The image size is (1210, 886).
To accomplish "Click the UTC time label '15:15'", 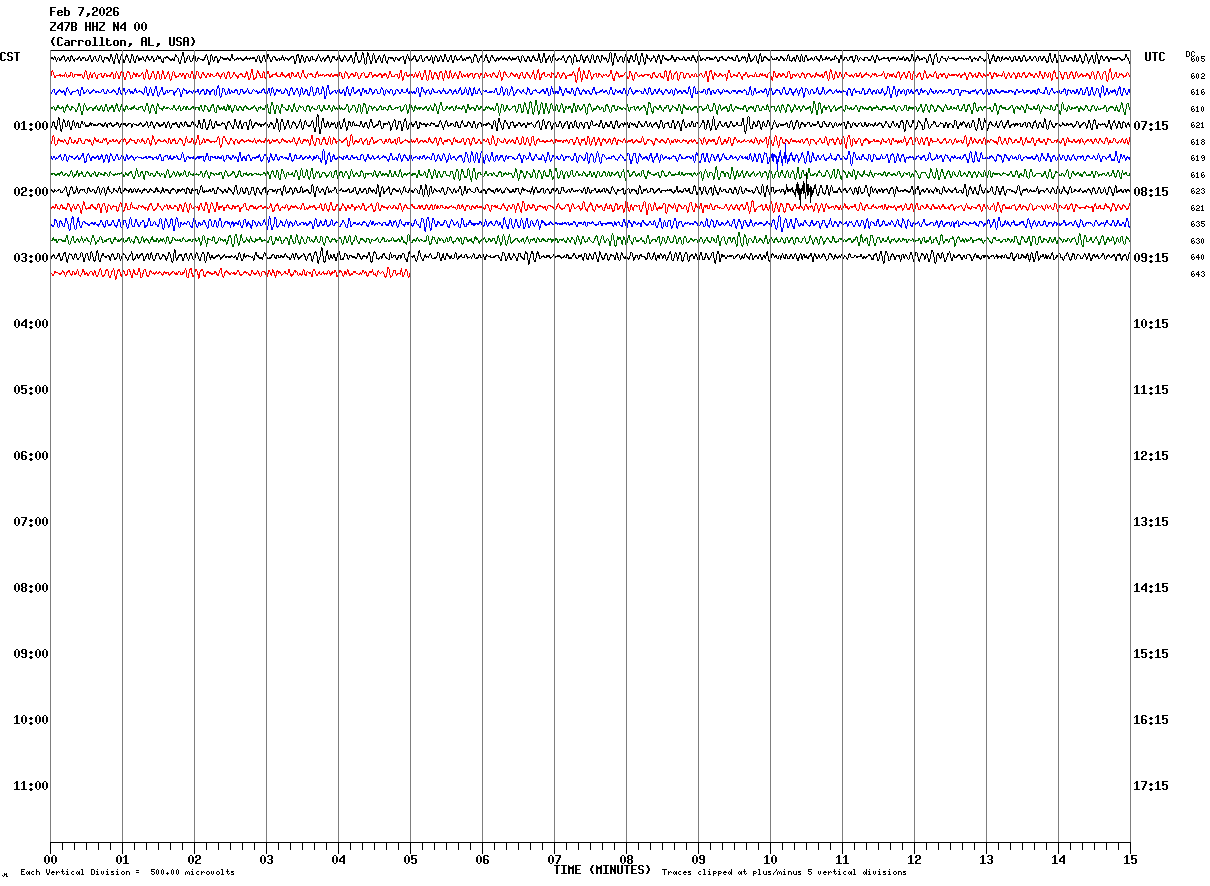I will tap(1151, 654).
